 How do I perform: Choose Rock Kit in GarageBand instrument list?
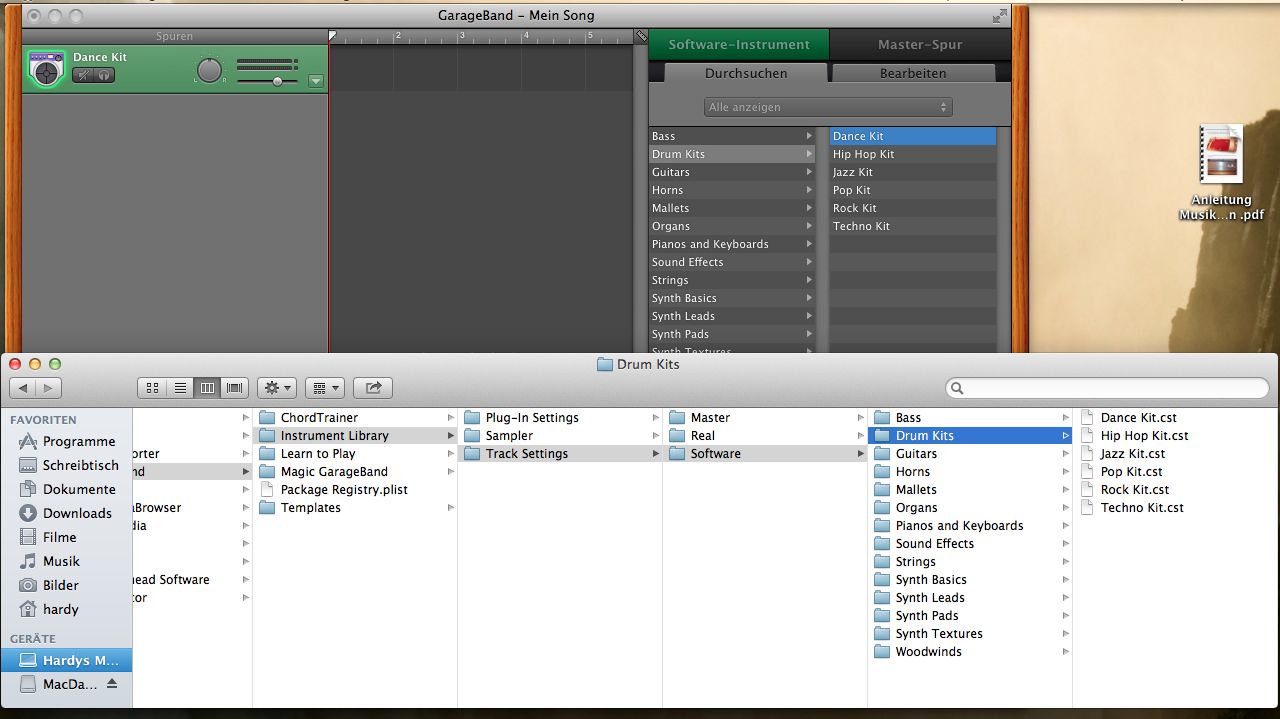[x=913, y=208]
